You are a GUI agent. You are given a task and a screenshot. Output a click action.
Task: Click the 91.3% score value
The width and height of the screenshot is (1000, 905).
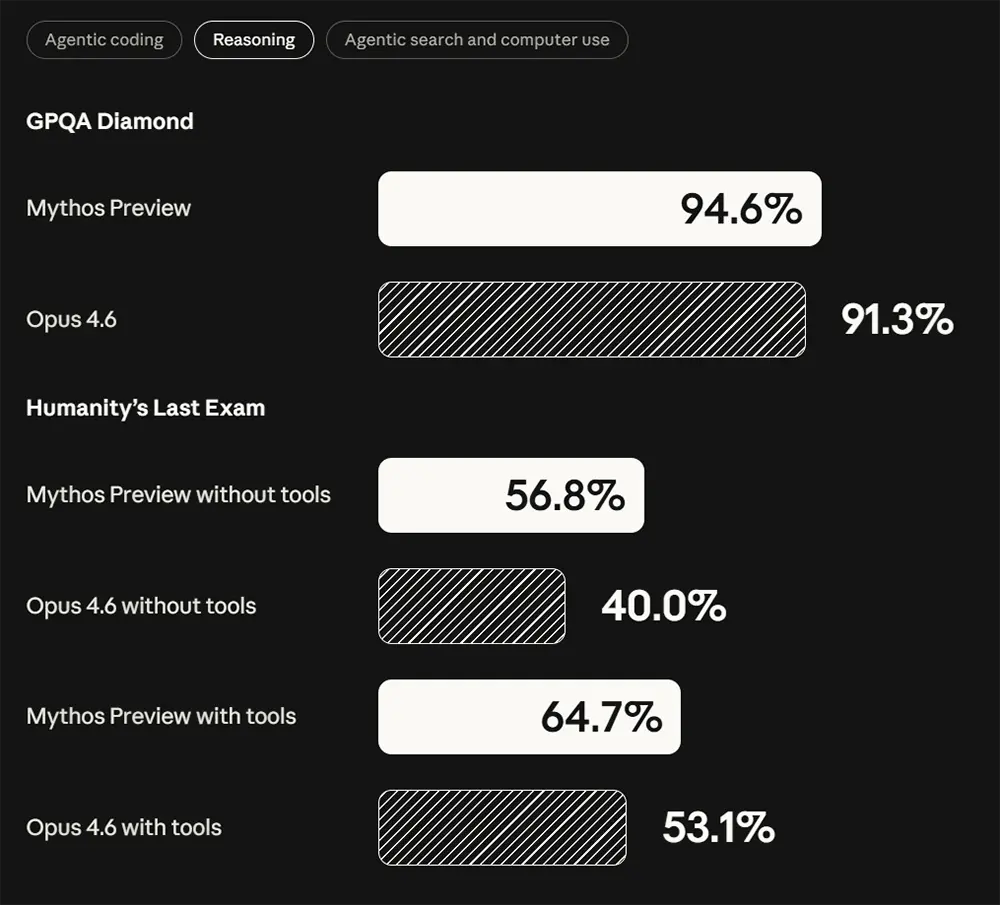[x=897, y=319]
